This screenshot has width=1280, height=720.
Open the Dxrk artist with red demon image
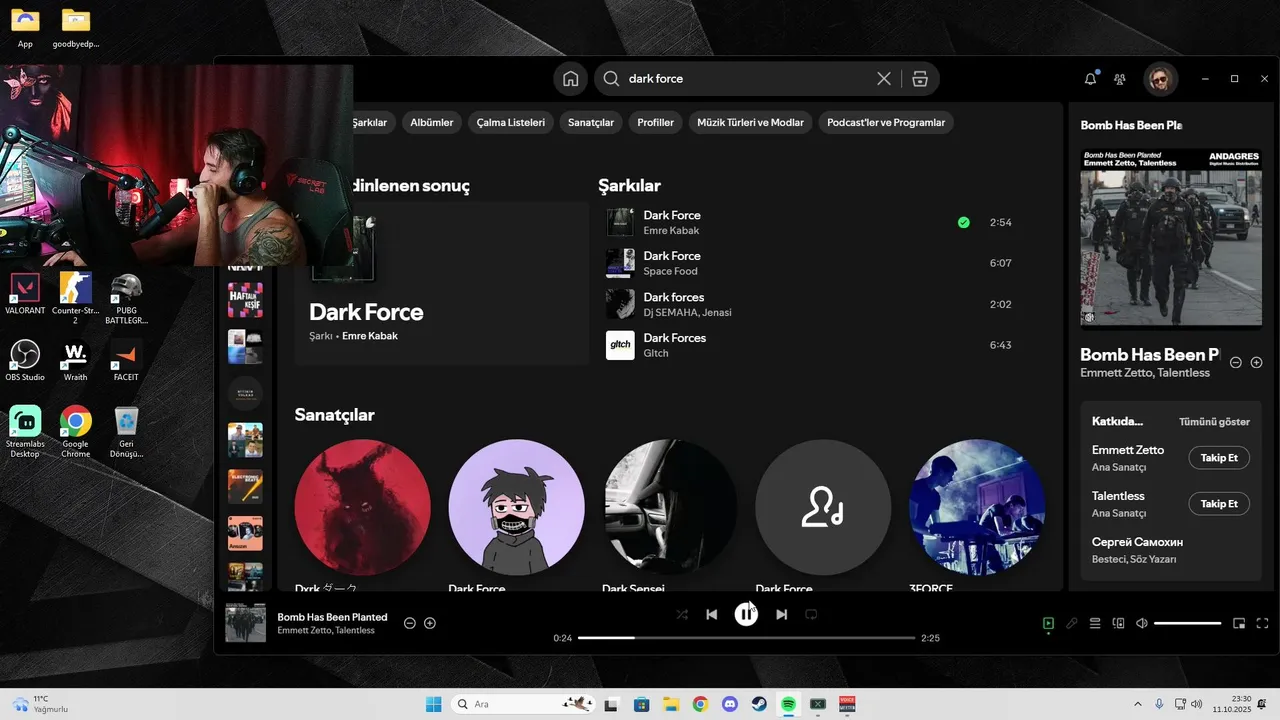pyautogui.click(x=363, y=507)
